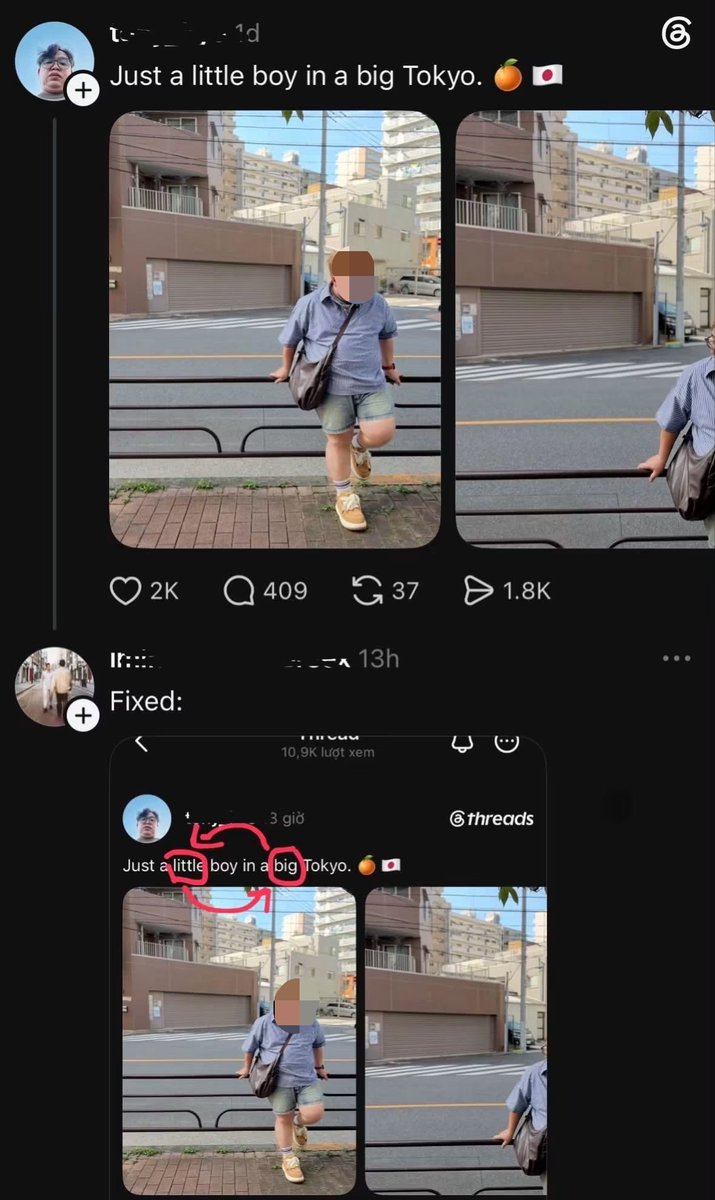Follow the replier via plus badge on avatar
The height and width of the screenshot is (1200, 715).
tap(82, 716)
